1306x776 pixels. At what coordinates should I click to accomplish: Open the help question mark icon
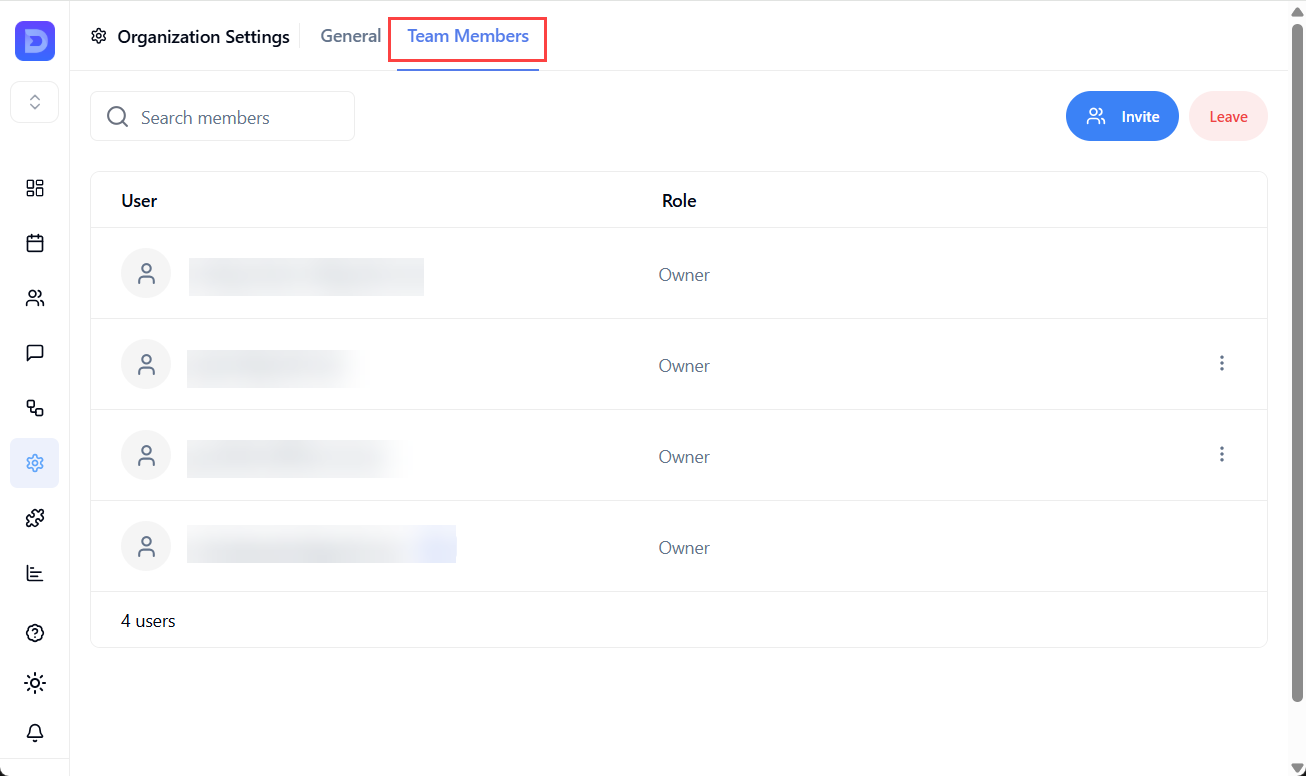(35, 633)
